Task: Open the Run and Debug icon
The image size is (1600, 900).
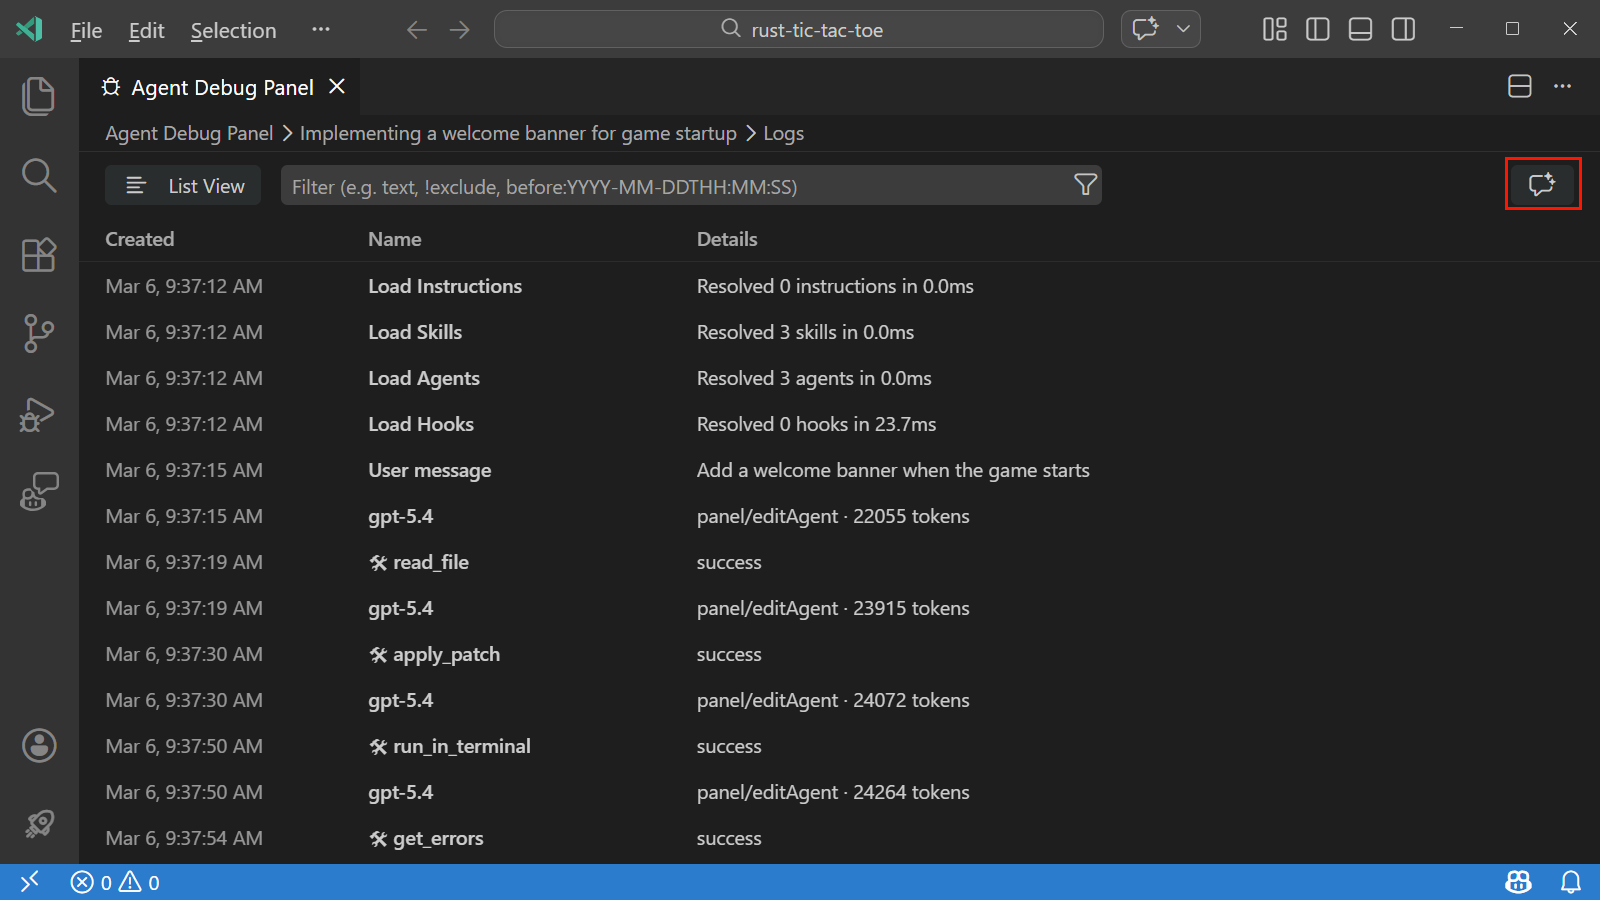Action: [x=38, y=414]
